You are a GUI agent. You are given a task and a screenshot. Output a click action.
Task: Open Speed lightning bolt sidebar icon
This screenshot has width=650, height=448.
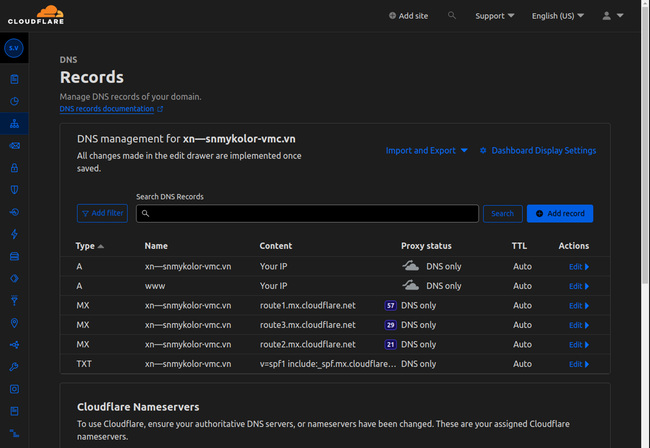click(x=14, y=234)
